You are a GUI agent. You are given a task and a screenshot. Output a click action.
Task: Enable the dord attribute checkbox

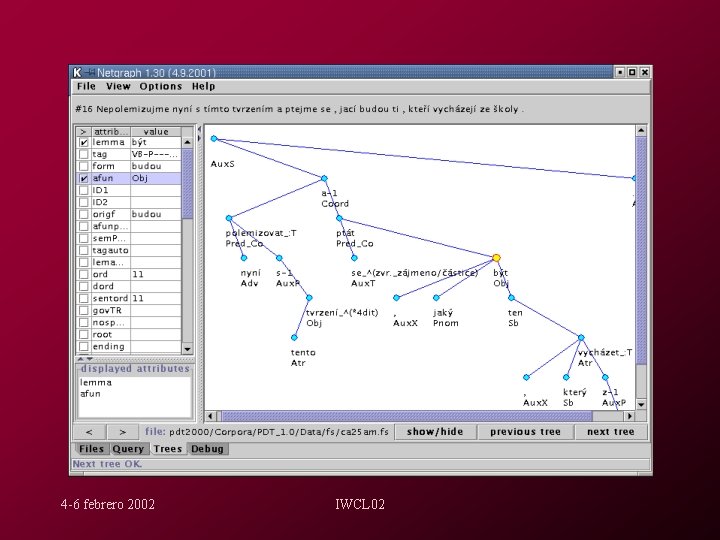point(84,286)
